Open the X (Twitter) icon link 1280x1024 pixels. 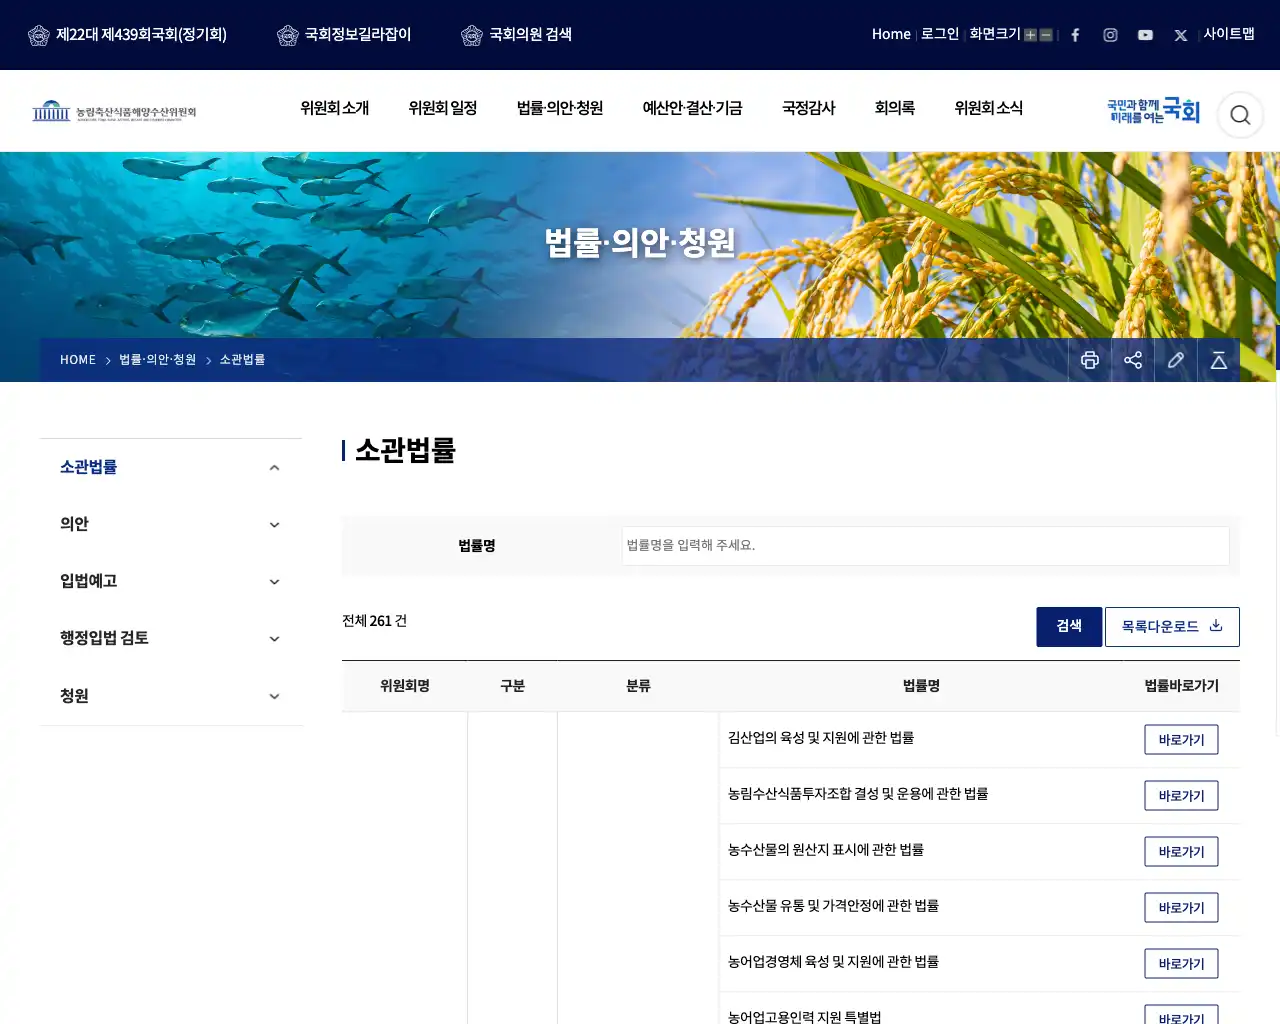click(x=1180, y=35)
